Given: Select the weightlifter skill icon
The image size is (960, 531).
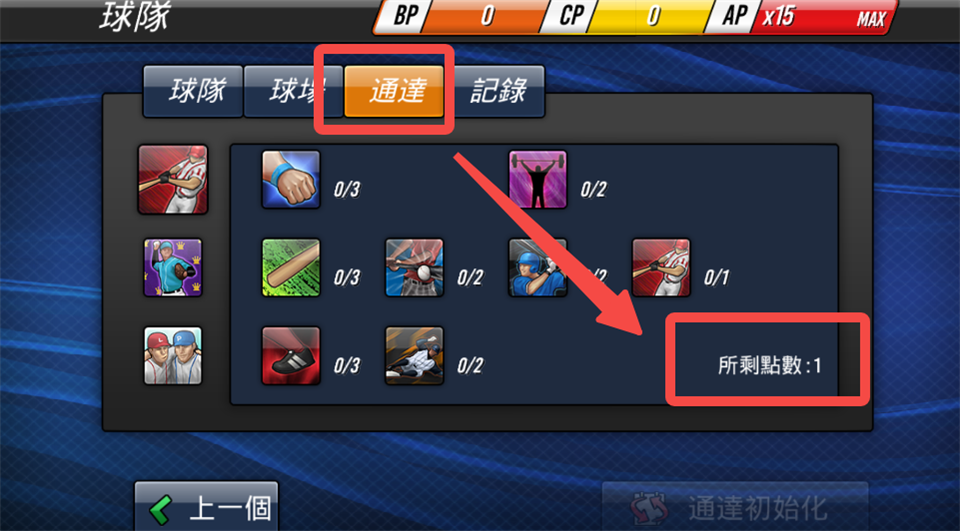Looking at the screenshot, I should click(538, 180).
